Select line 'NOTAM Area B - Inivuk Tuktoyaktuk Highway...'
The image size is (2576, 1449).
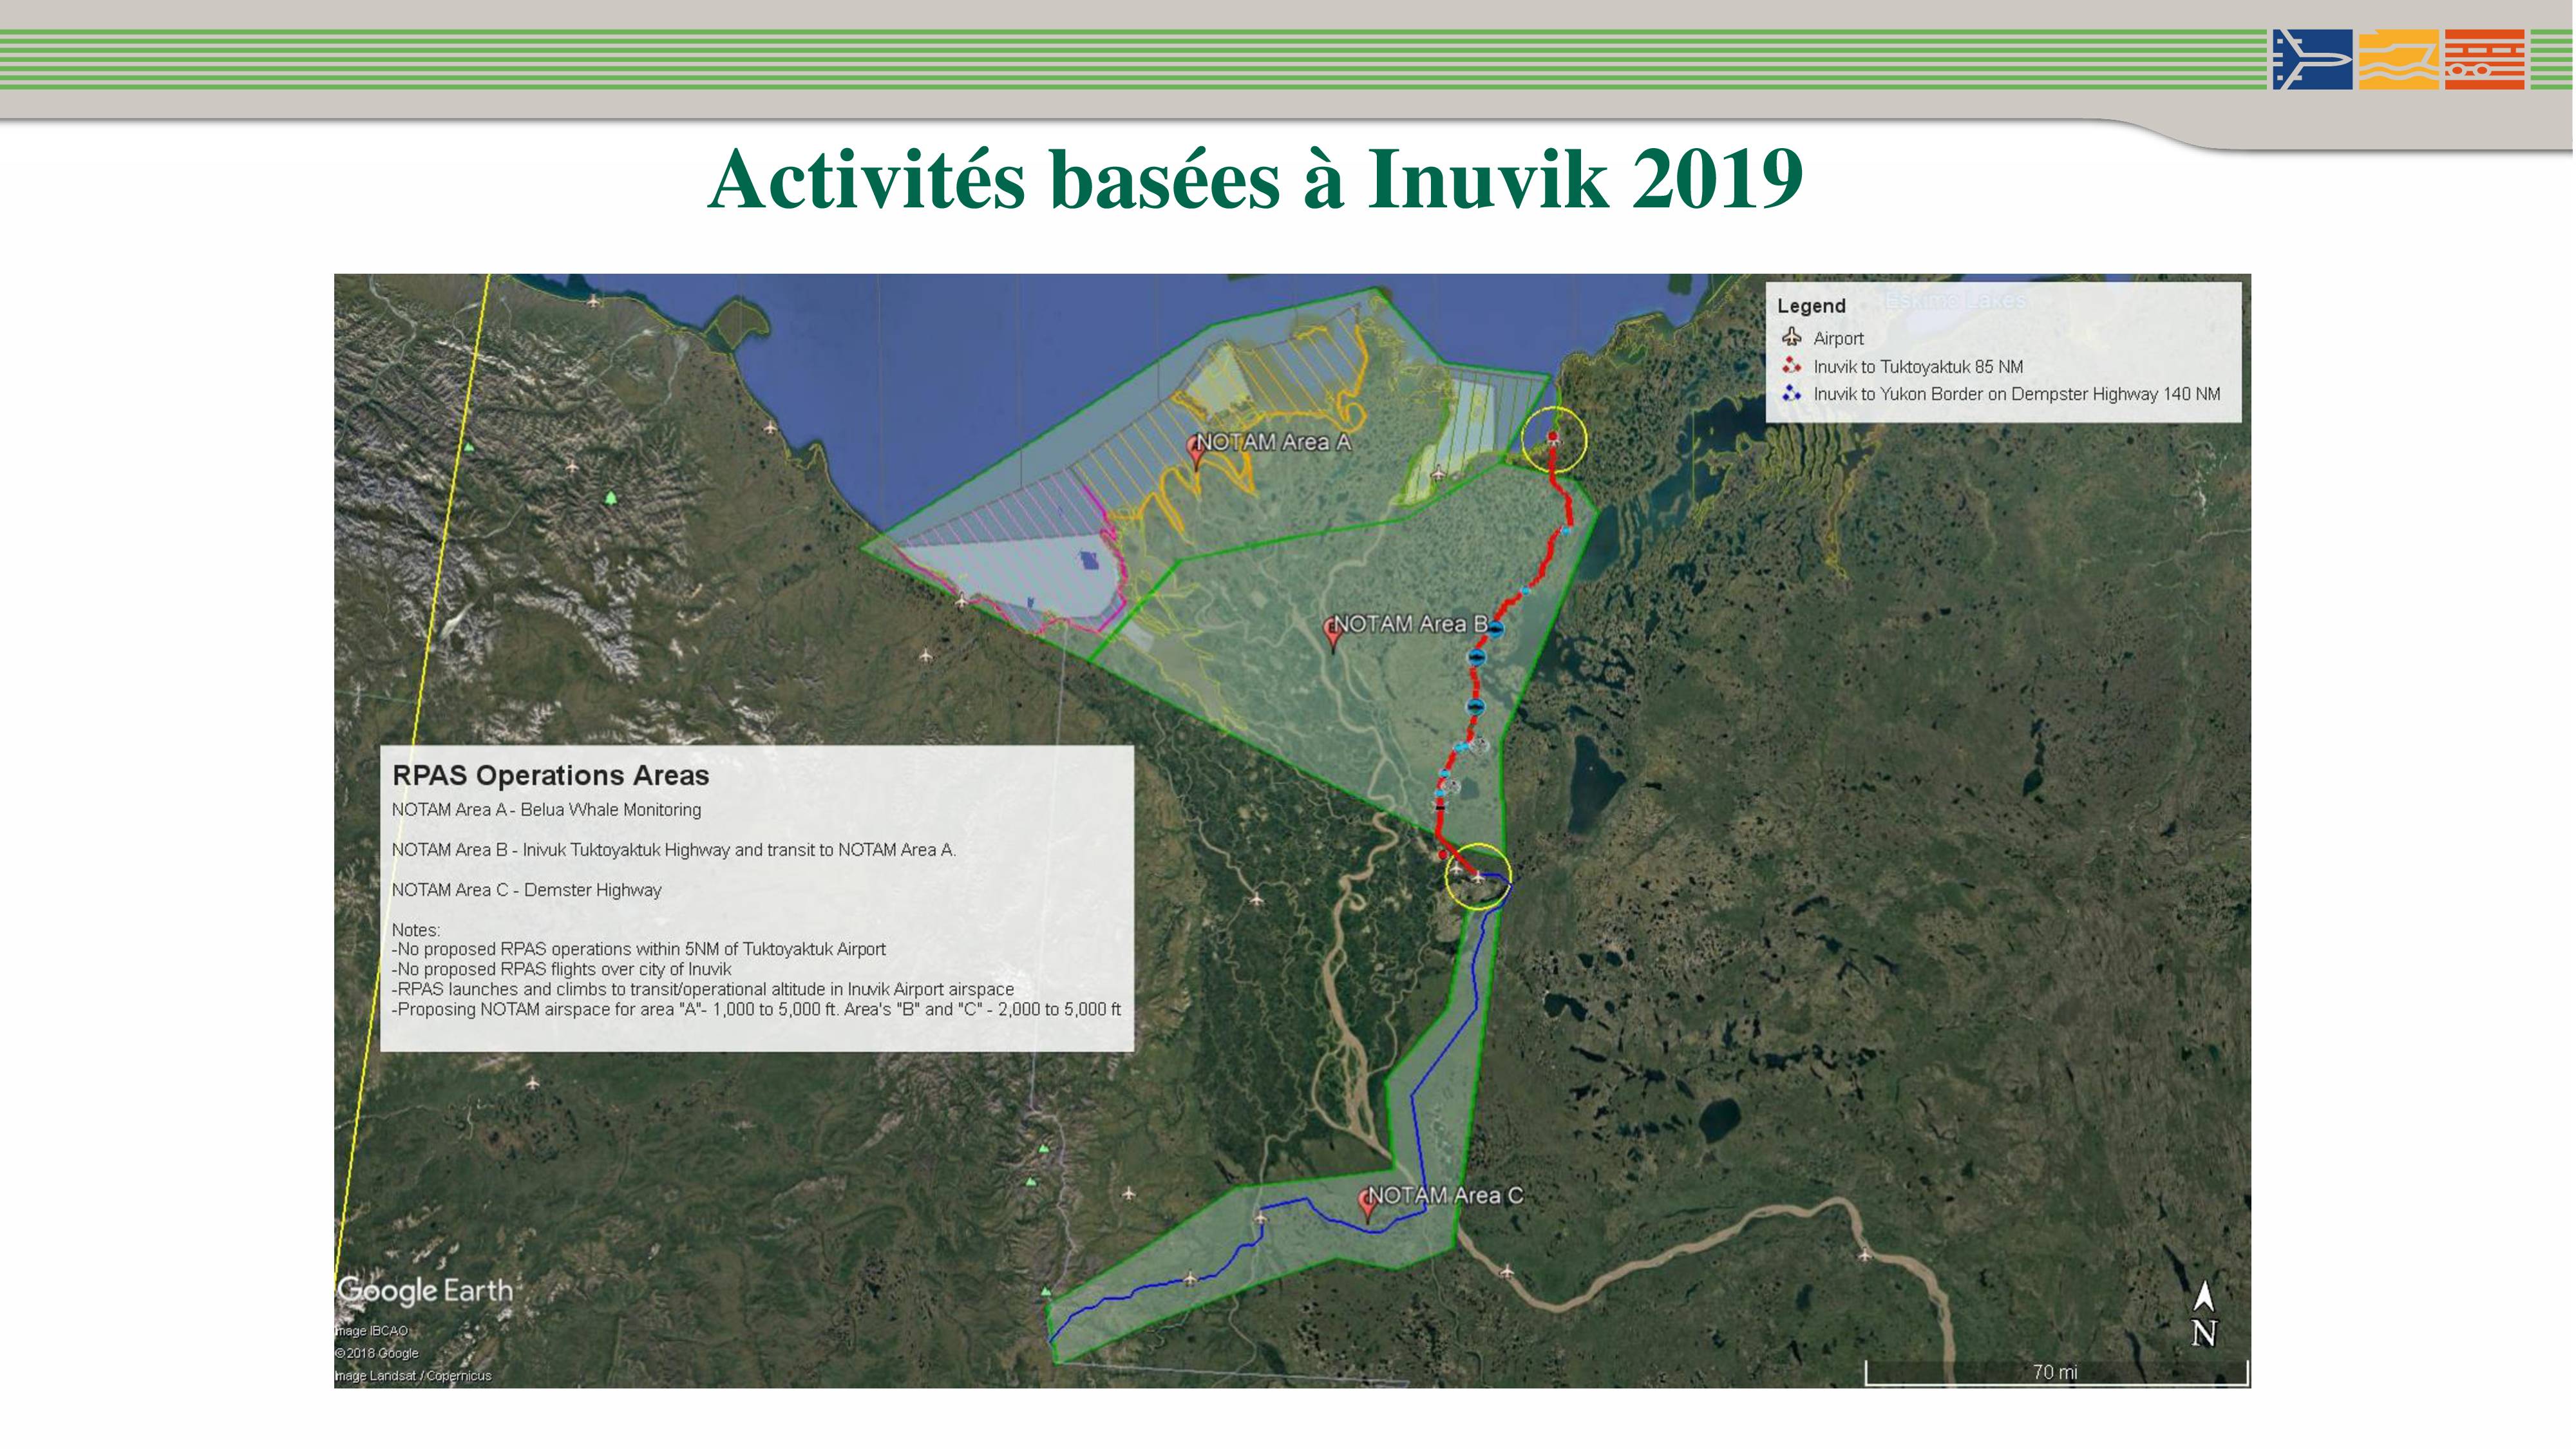pos(673,850)
